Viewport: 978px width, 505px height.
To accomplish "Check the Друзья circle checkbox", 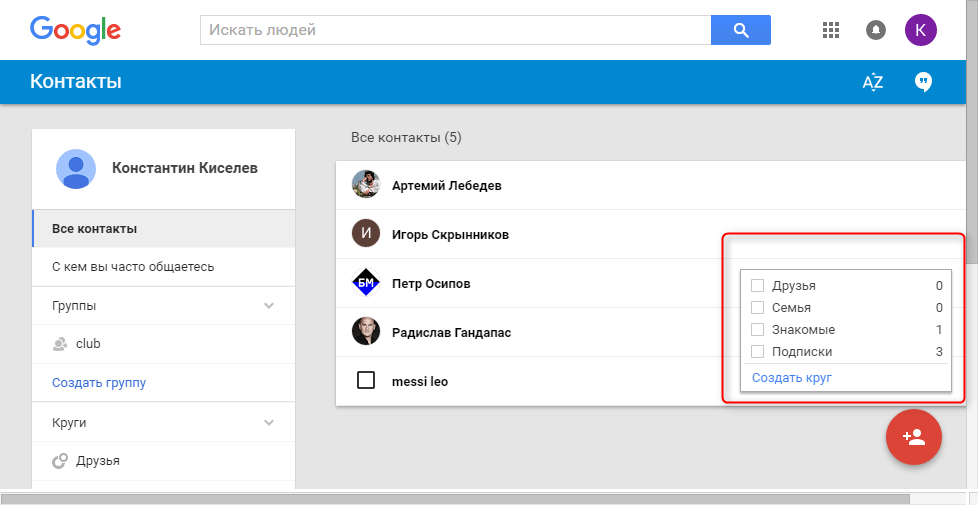I will point(757,286).
